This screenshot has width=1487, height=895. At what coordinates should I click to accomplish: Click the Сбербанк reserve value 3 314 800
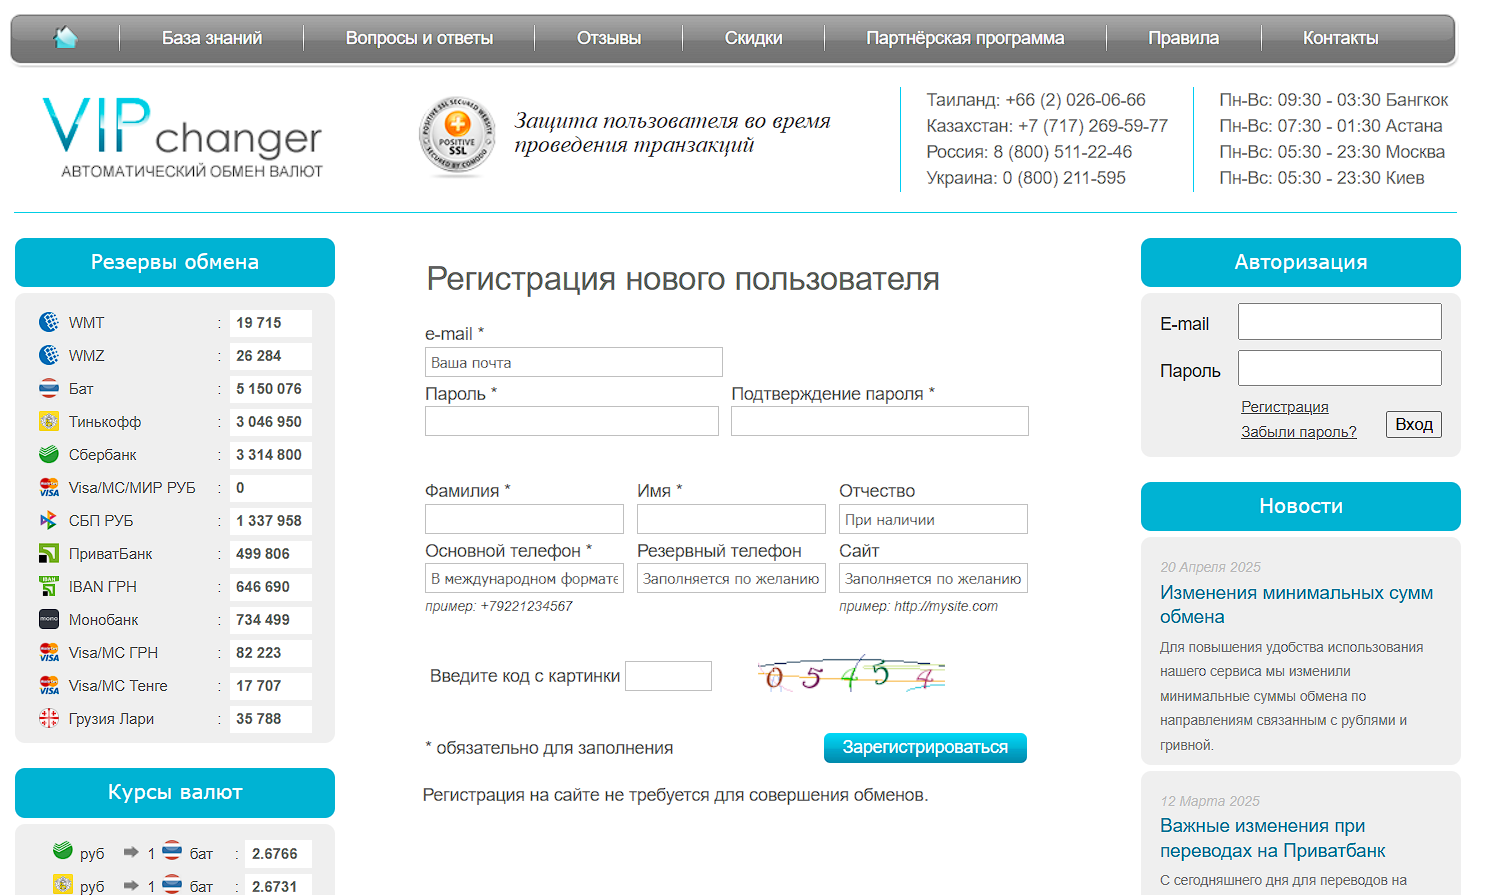coord(269,454)
